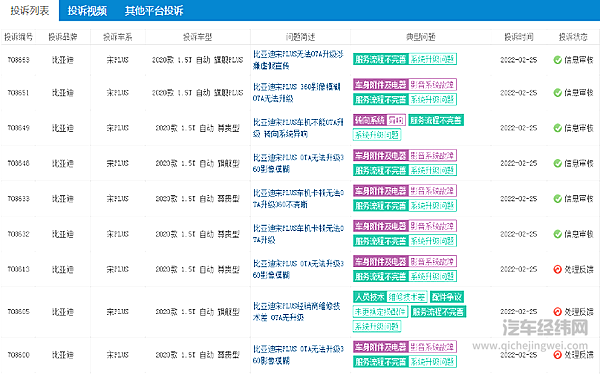The width and height of the screenshot is (600, 374).
Task: Click green check status icon for complaint 708649
Action: pyautogui.click(x=558, y=128)
